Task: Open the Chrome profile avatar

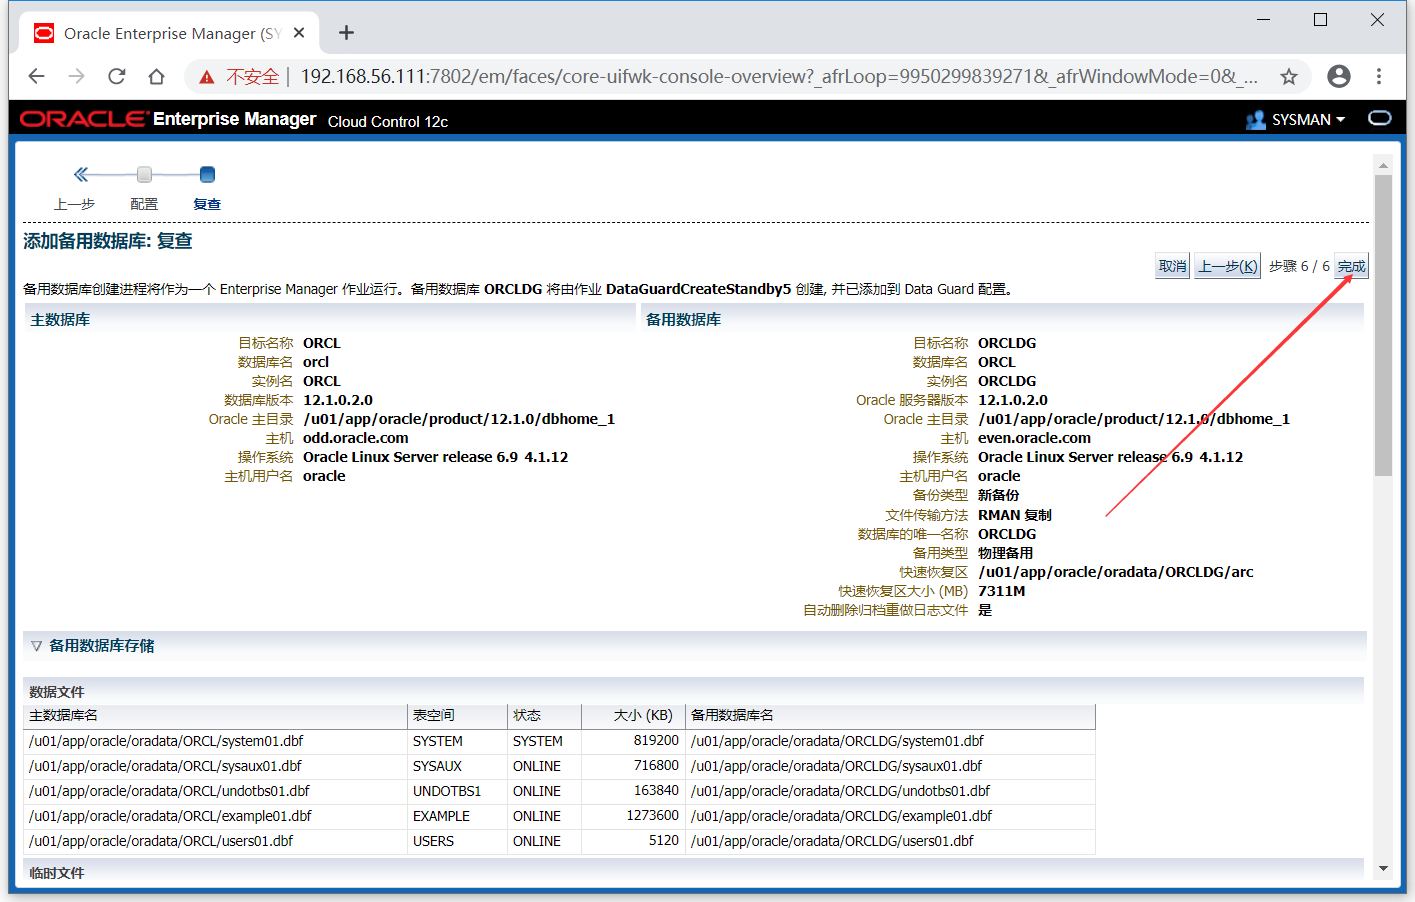Action: coord(1339,76)
